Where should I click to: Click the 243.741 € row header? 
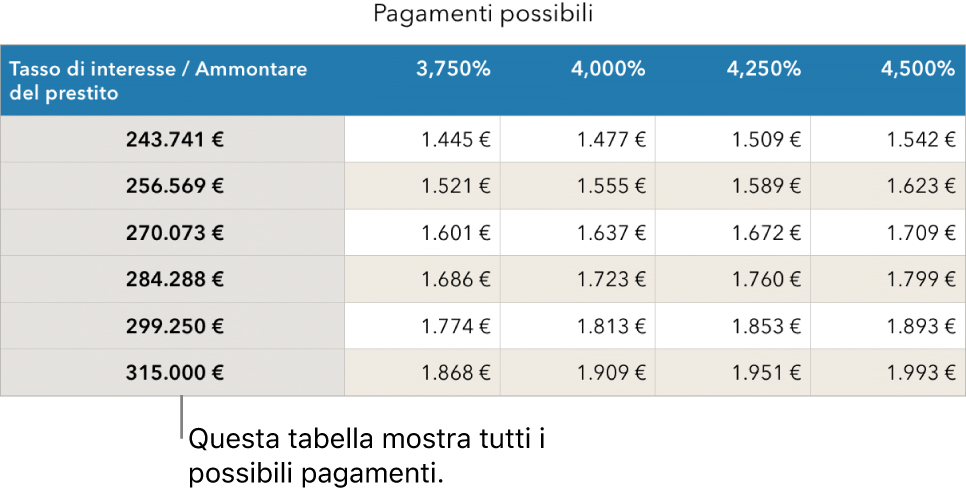[x=174, y=140]
